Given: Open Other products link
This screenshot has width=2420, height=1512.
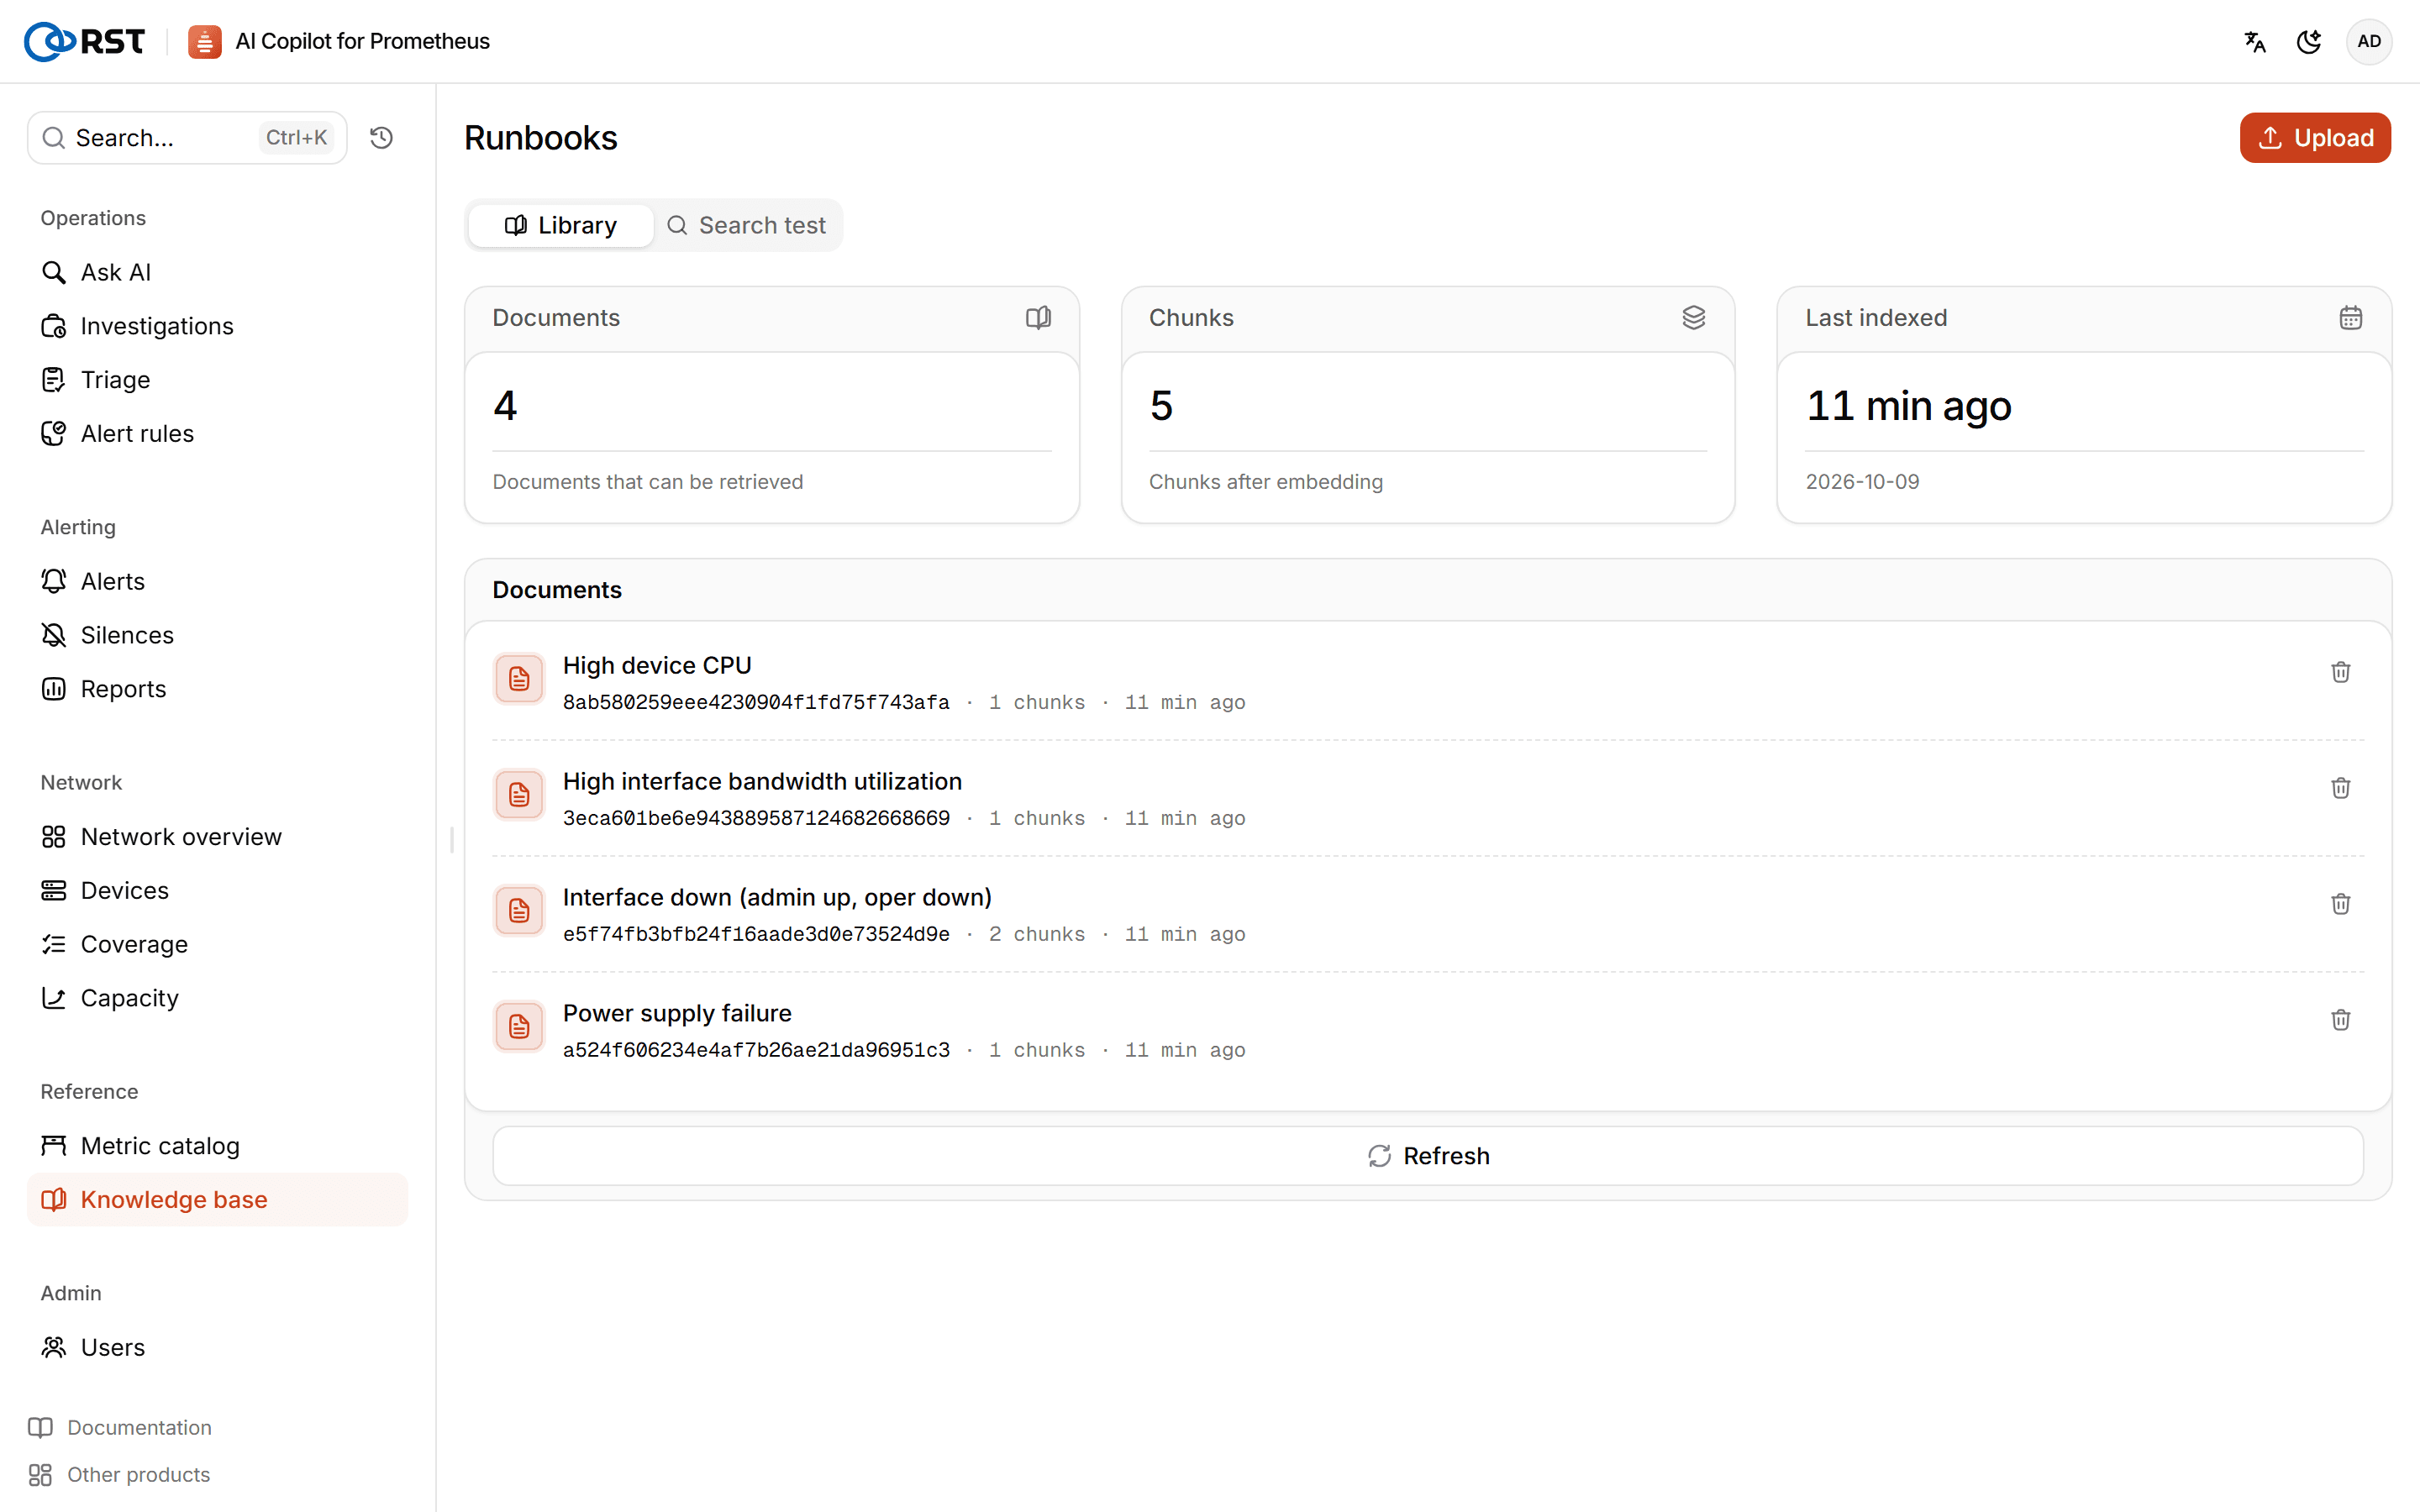Looking at the screenshot, I should tap(120, 1474).
